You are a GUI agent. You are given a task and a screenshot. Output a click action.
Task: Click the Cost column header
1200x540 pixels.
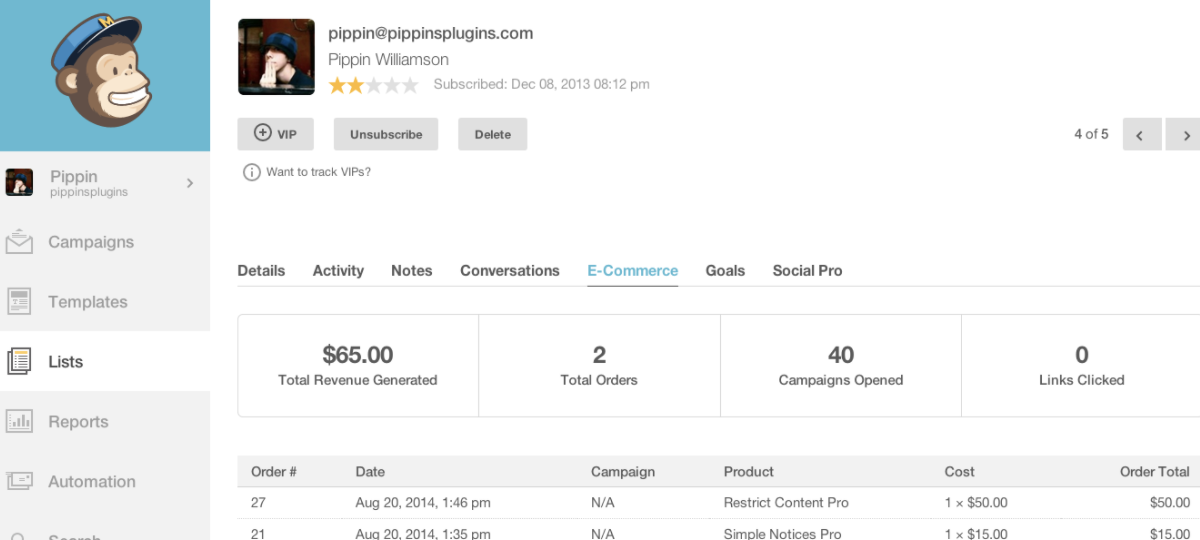(960, 472)
